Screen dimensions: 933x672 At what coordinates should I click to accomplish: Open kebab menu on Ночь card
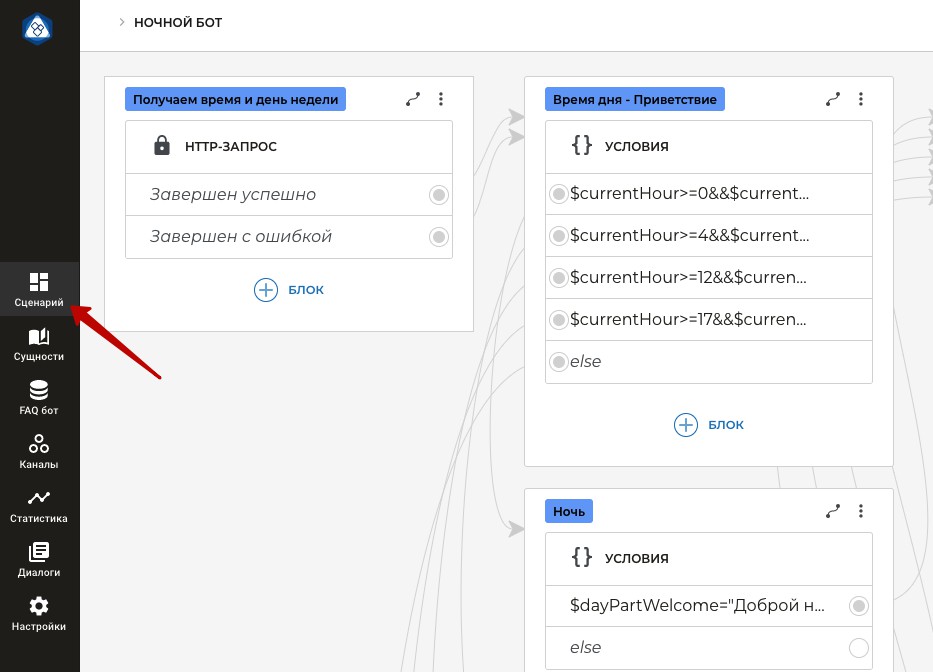coord(861,511)
